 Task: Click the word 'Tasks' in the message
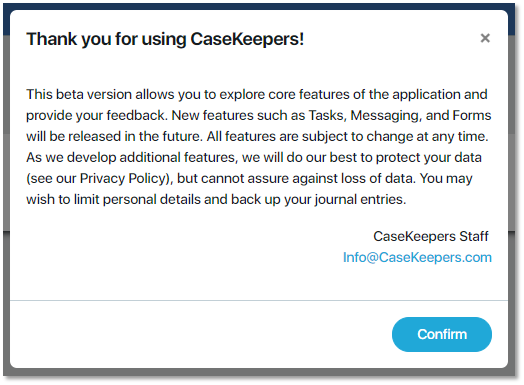(326, 115)
